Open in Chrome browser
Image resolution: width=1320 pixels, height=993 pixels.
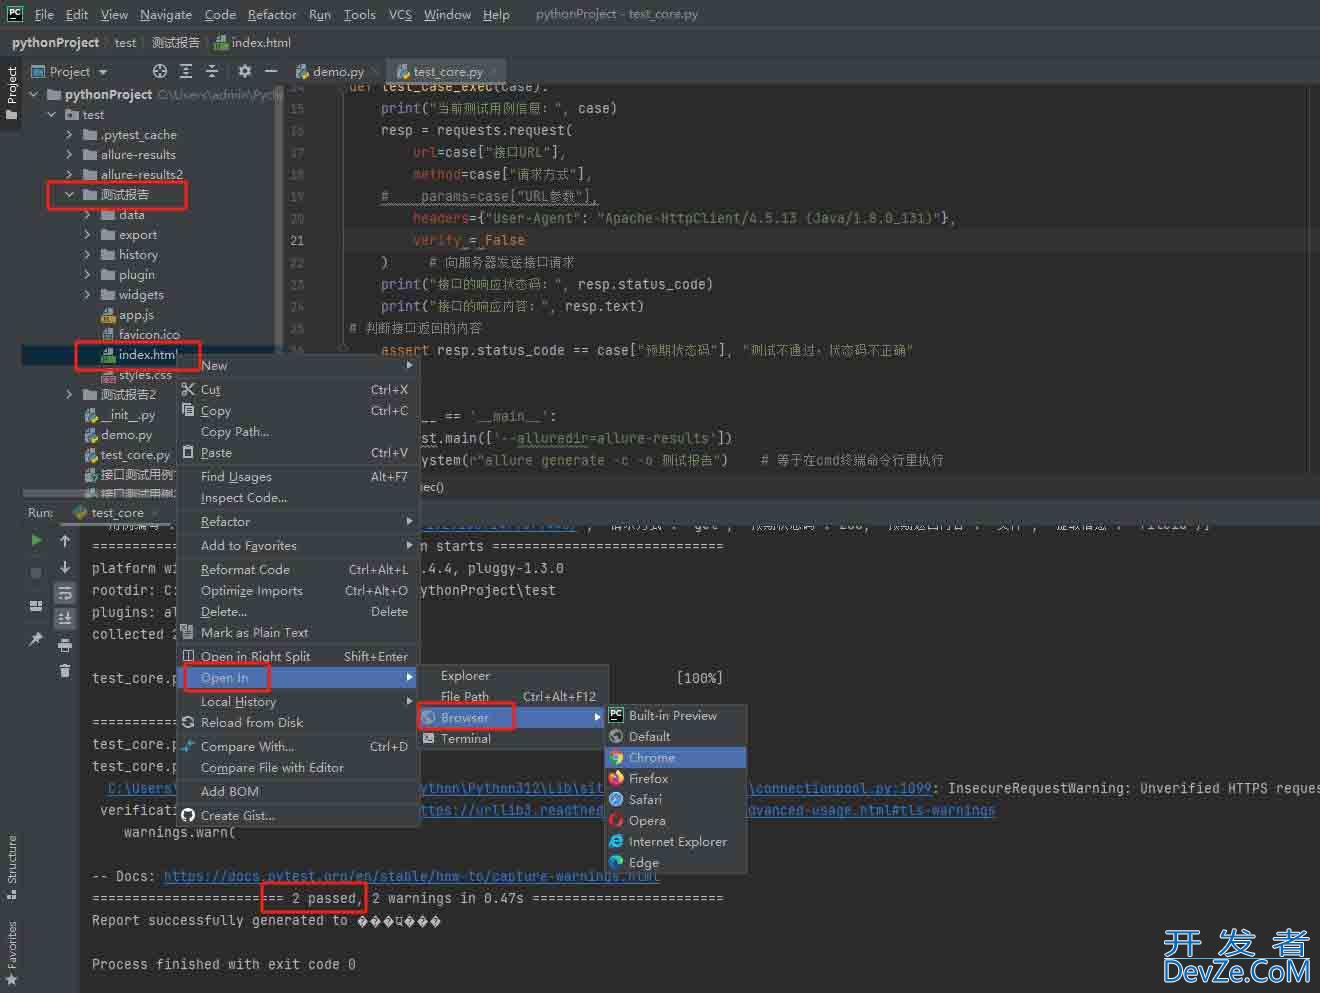pos(676,758)
